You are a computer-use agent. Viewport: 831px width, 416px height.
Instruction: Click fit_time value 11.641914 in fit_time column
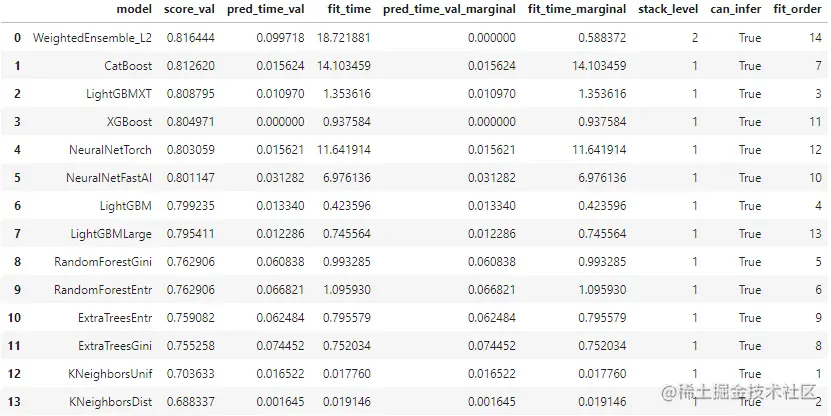coord(344,150)
